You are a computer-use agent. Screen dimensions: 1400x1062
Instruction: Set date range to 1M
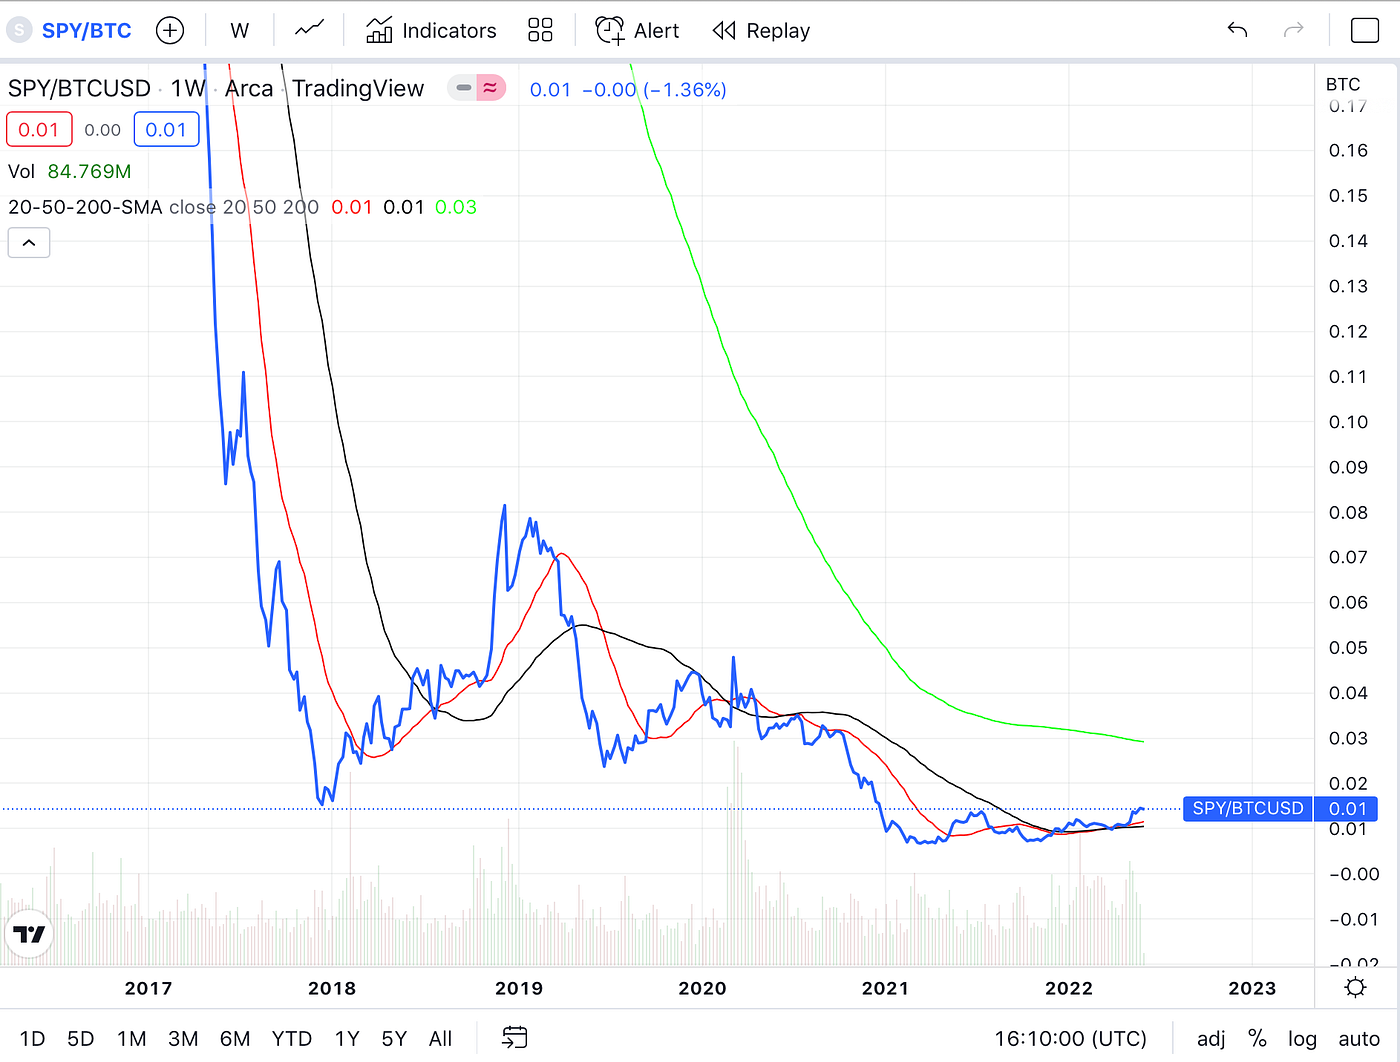pyautogui.click(x=131, y=1038)
